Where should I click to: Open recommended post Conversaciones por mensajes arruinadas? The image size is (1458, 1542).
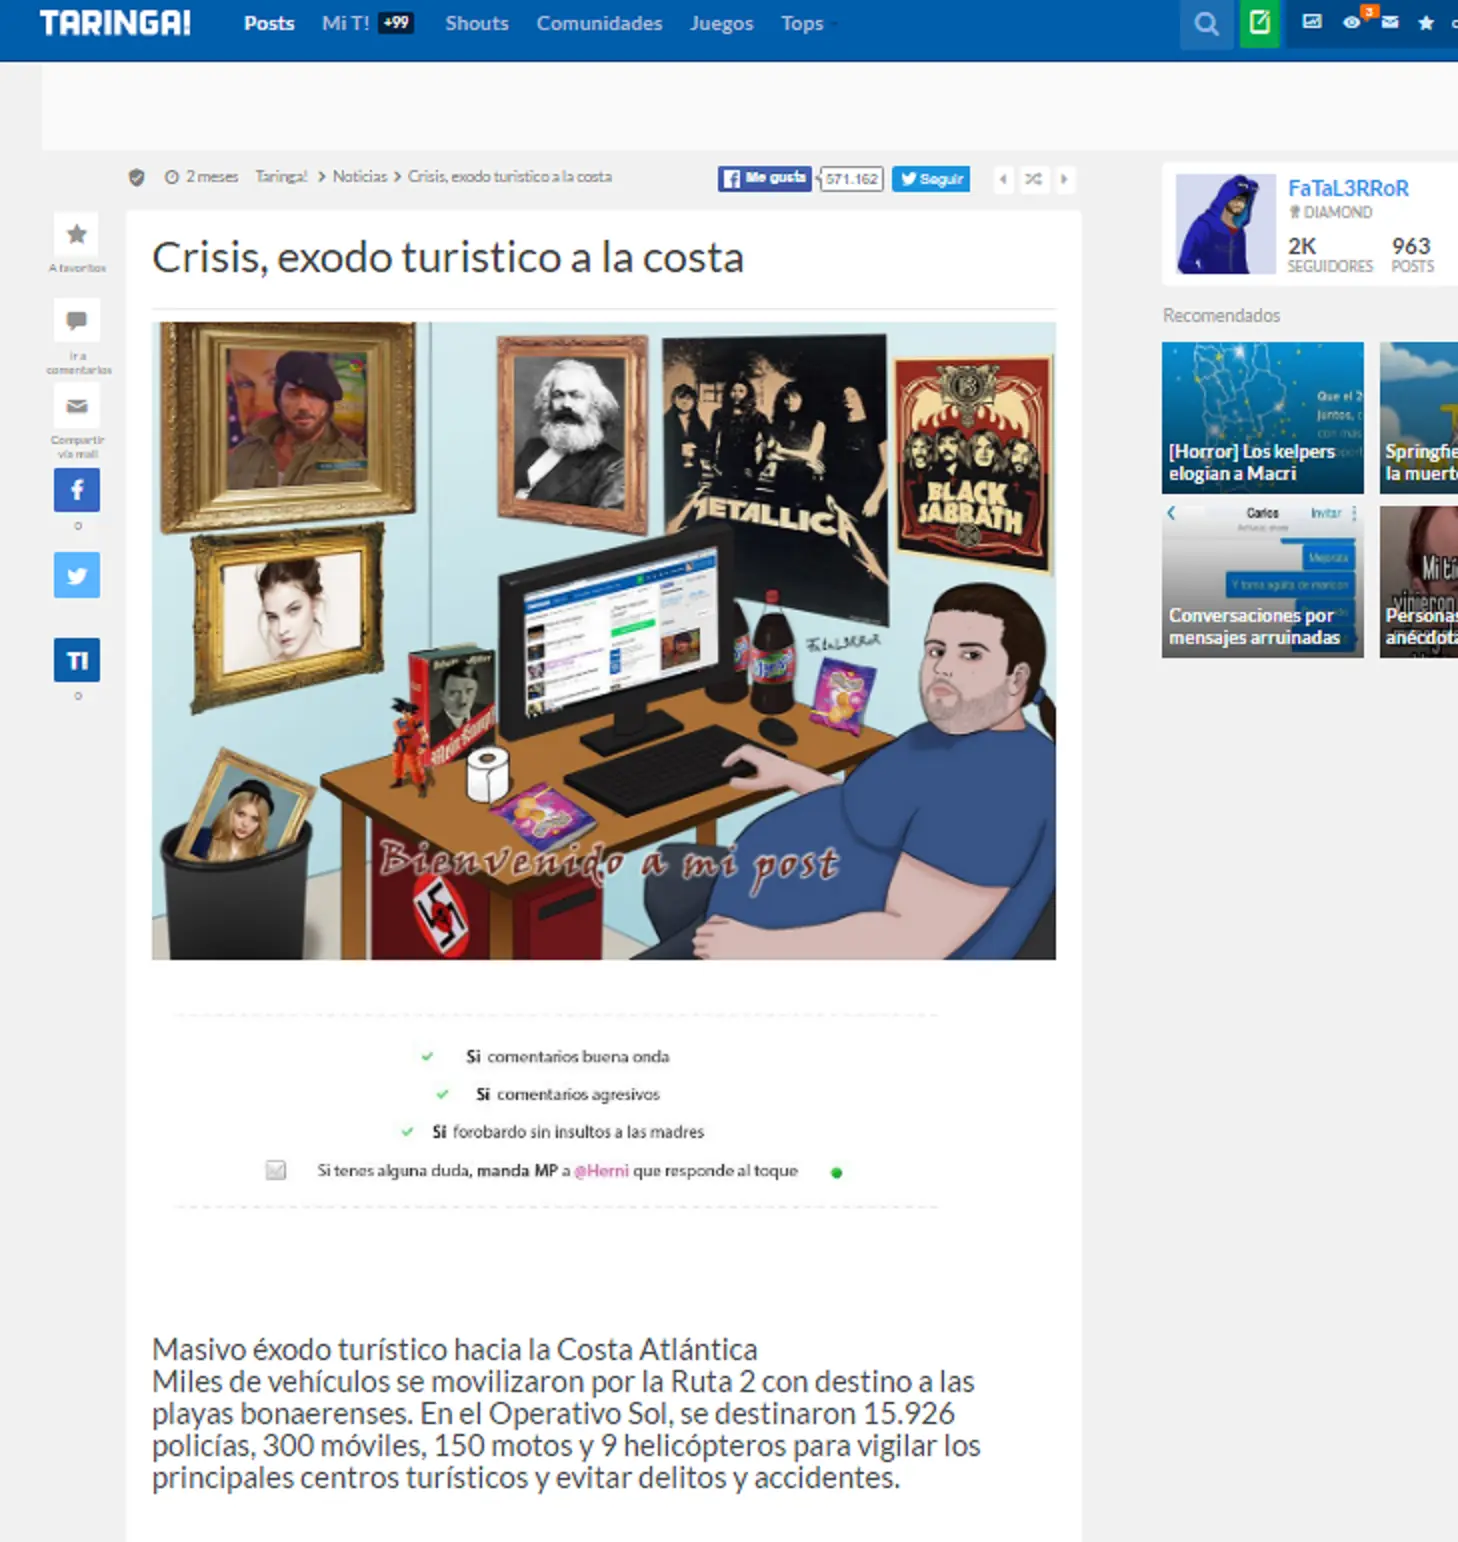[1262, 582]
